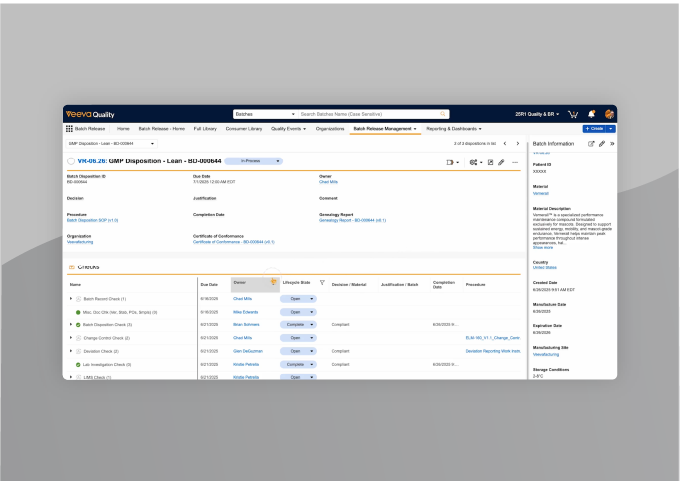Edit Batch Information with pencil icon

click(x=602, y=144)
